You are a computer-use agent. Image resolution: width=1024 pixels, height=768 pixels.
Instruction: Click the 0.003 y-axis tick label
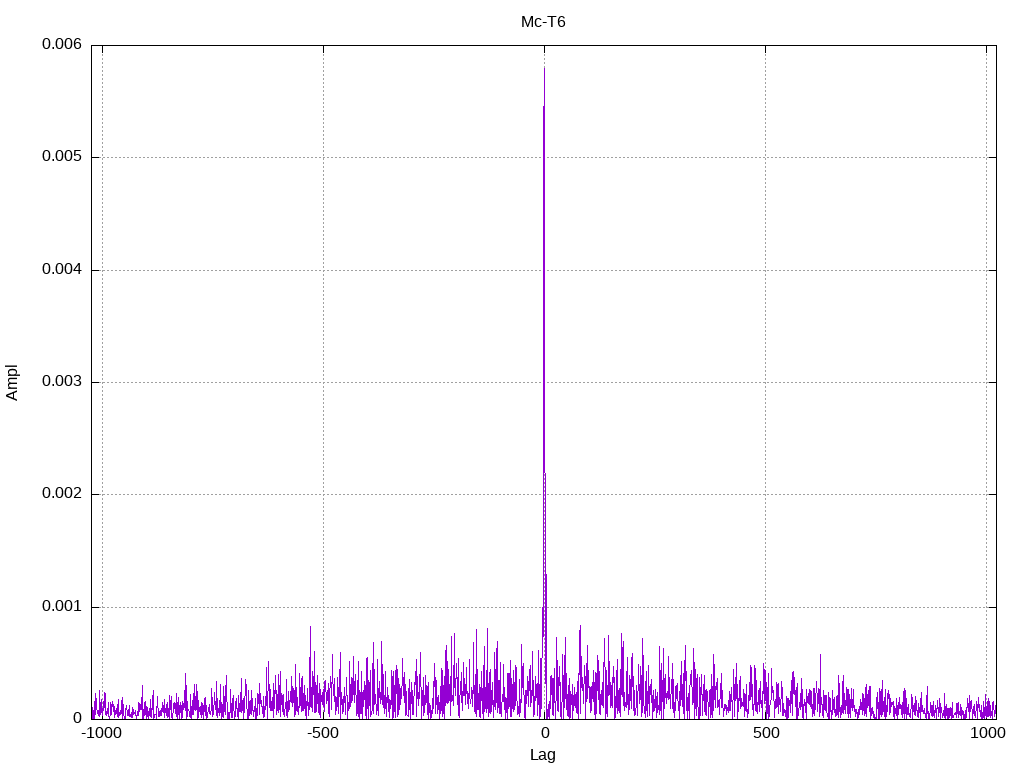coord(62,381)
